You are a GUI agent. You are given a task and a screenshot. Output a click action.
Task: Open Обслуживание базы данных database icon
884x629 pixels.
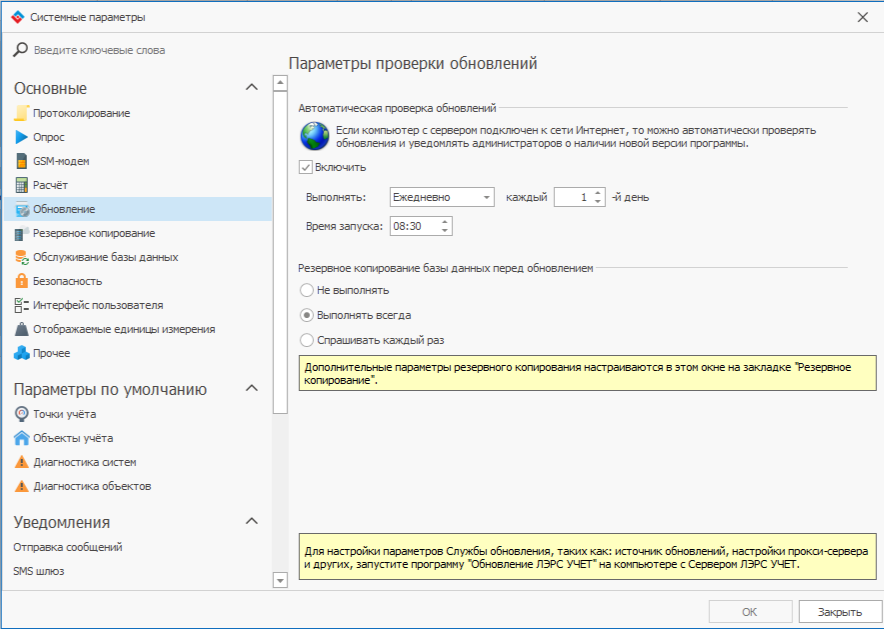pos(21,257)
